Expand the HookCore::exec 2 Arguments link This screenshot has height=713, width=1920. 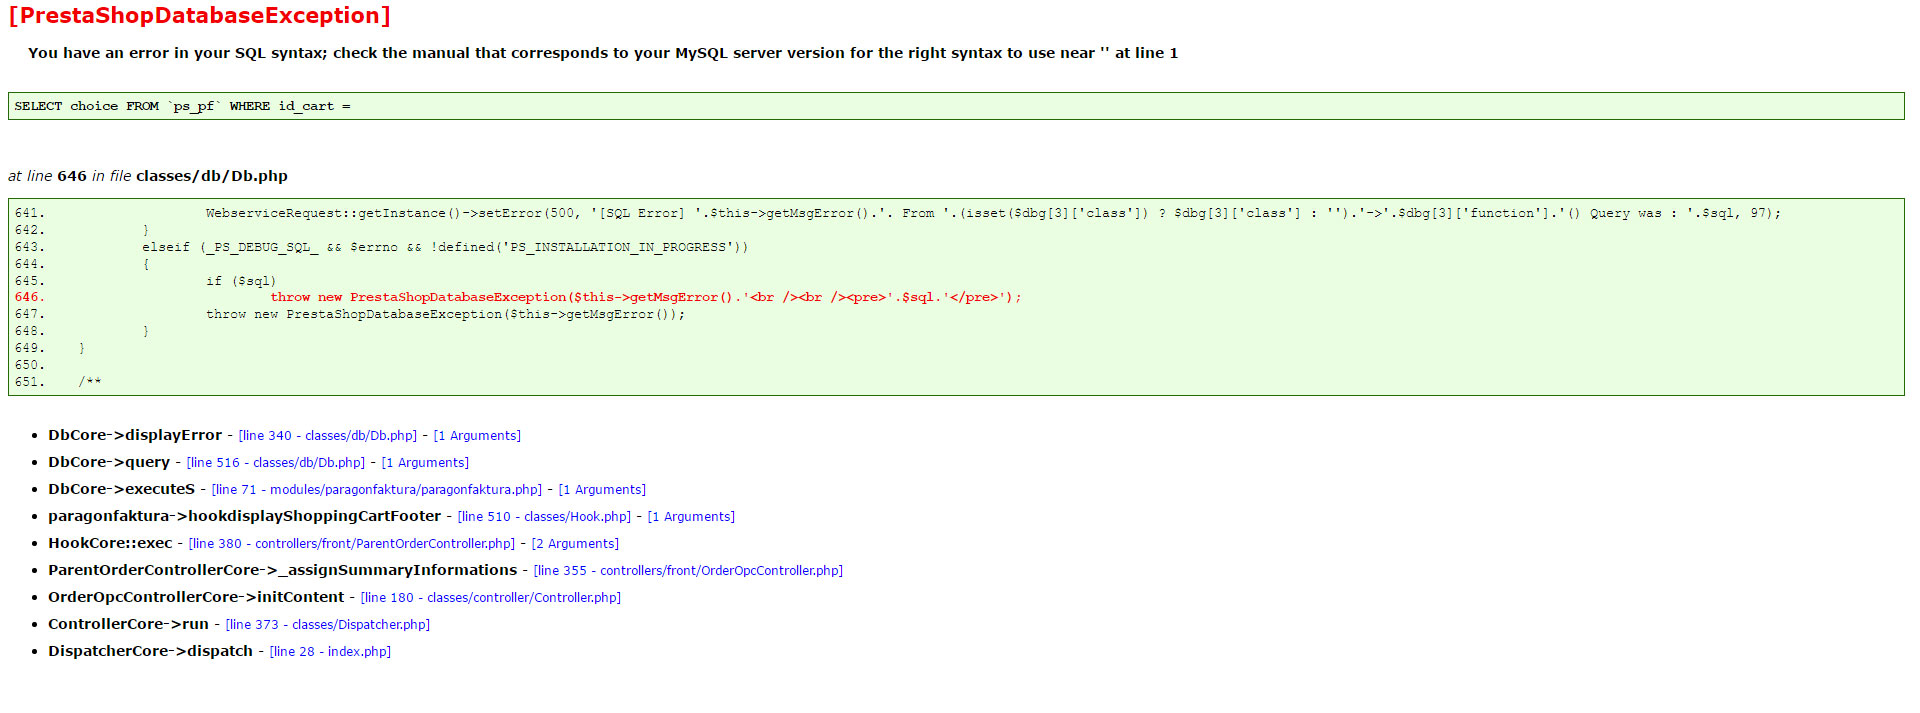[x=575, y=544]
